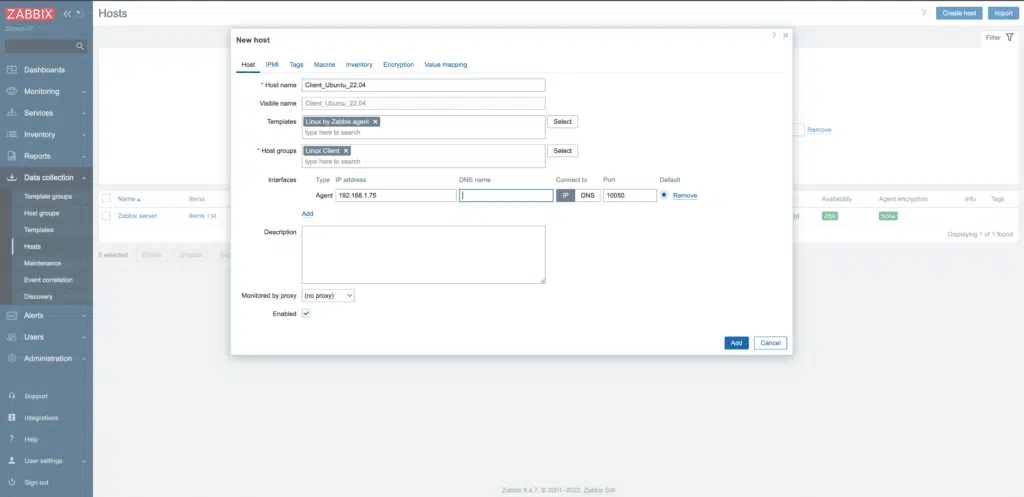Screen dimensions: 1024x497
Task: Click the Import button
Action: coord(1003,13)
